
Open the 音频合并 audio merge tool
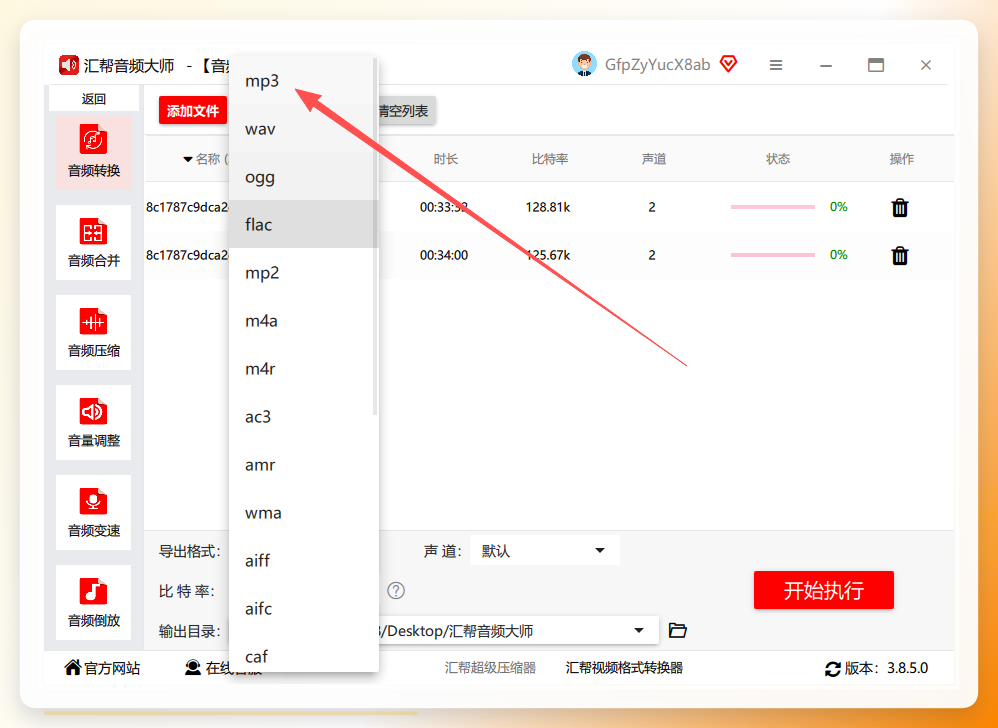pyautogui.click(x=94, y=242)
